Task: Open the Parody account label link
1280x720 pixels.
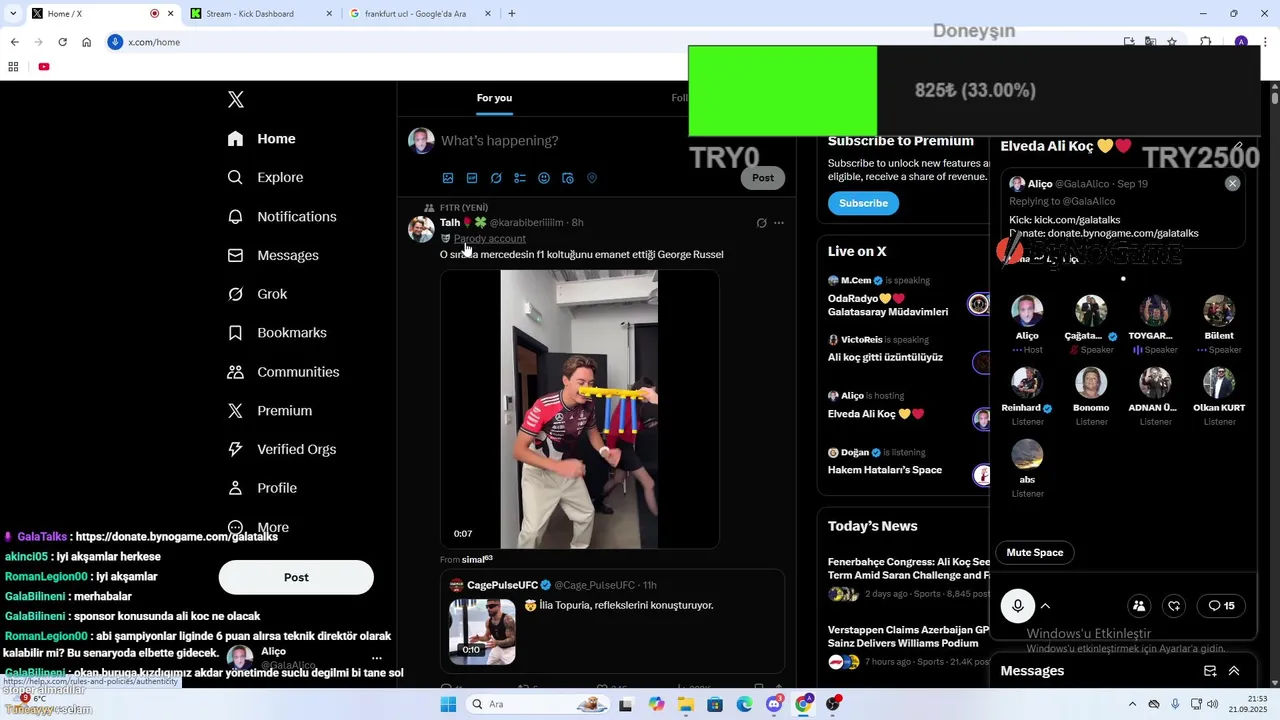Action: pos(489,239)
